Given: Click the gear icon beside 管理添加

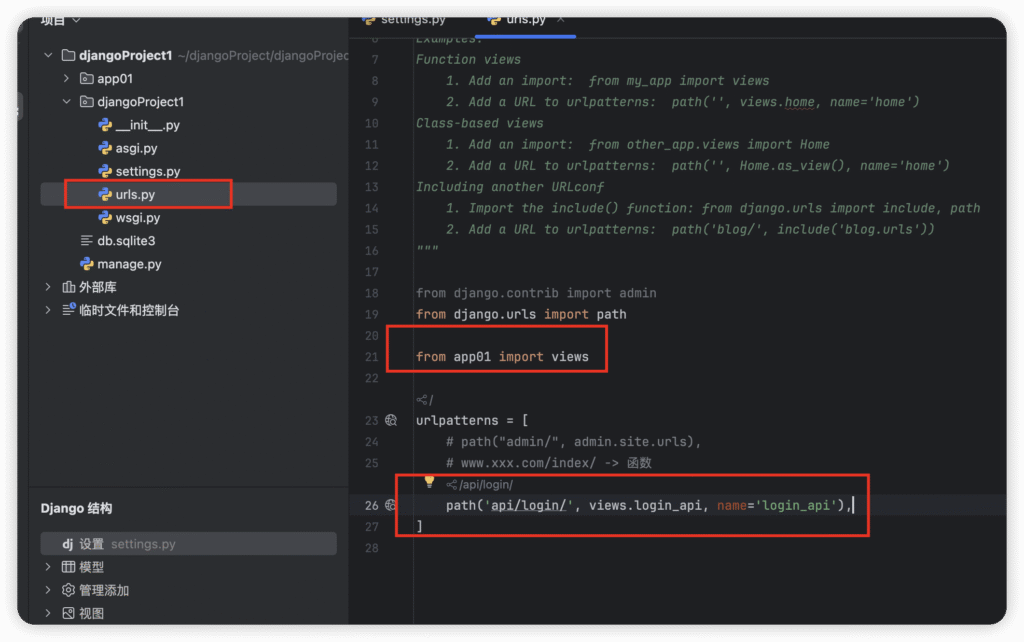Looking at the screenshot, I should 68,590.
